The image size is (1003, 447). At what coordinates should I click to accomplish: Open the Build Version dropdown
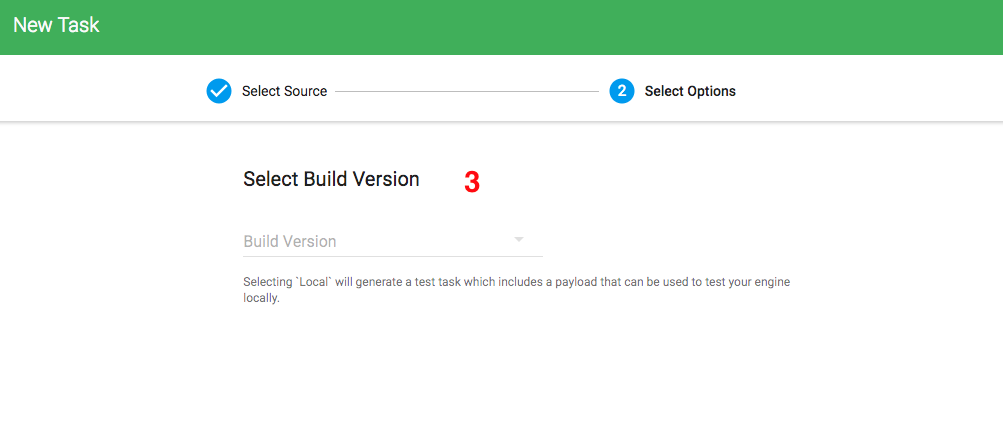392,241
